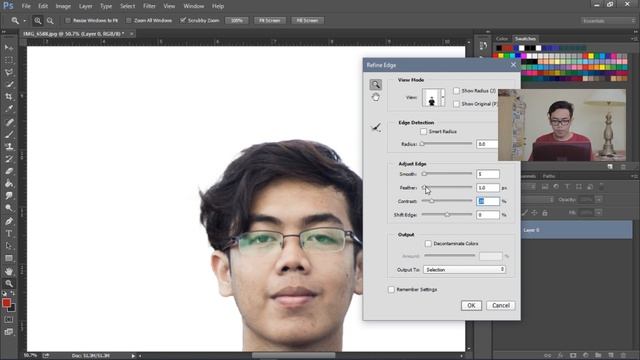640x360 pixels.
Task: Open the File menu
Action: click(26, 6)
